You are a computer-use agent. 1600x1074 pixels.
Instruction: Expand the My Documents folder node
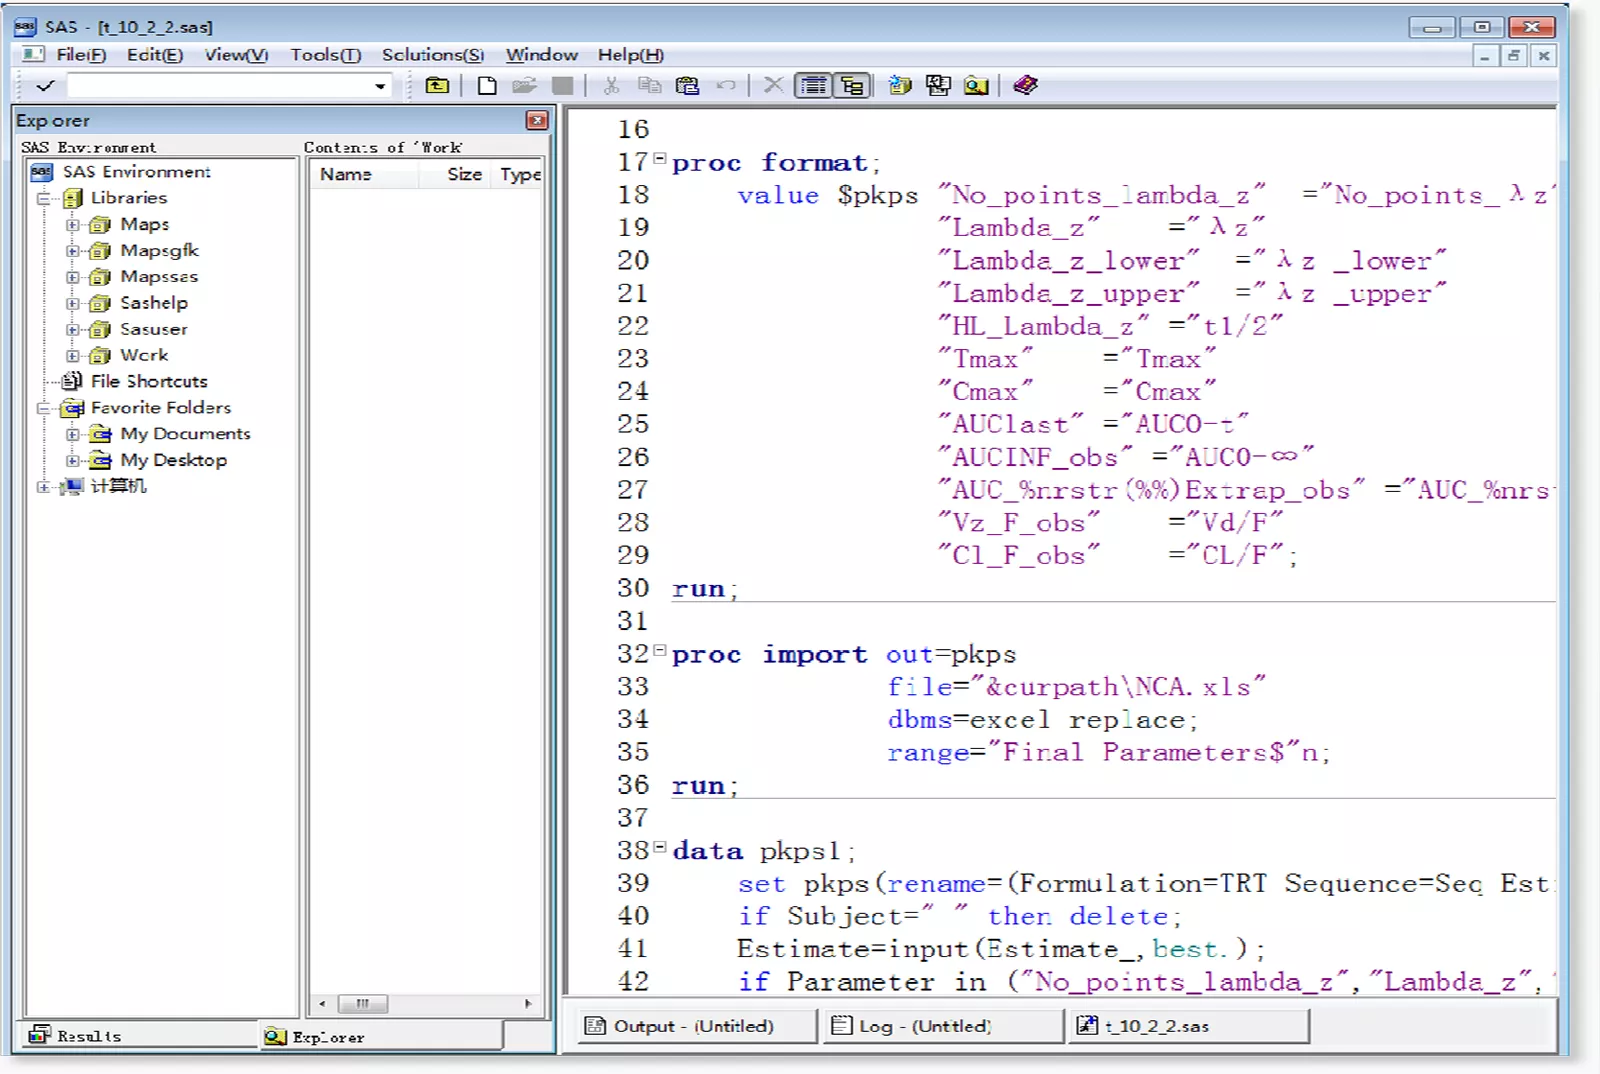click(x=73, y=434)
